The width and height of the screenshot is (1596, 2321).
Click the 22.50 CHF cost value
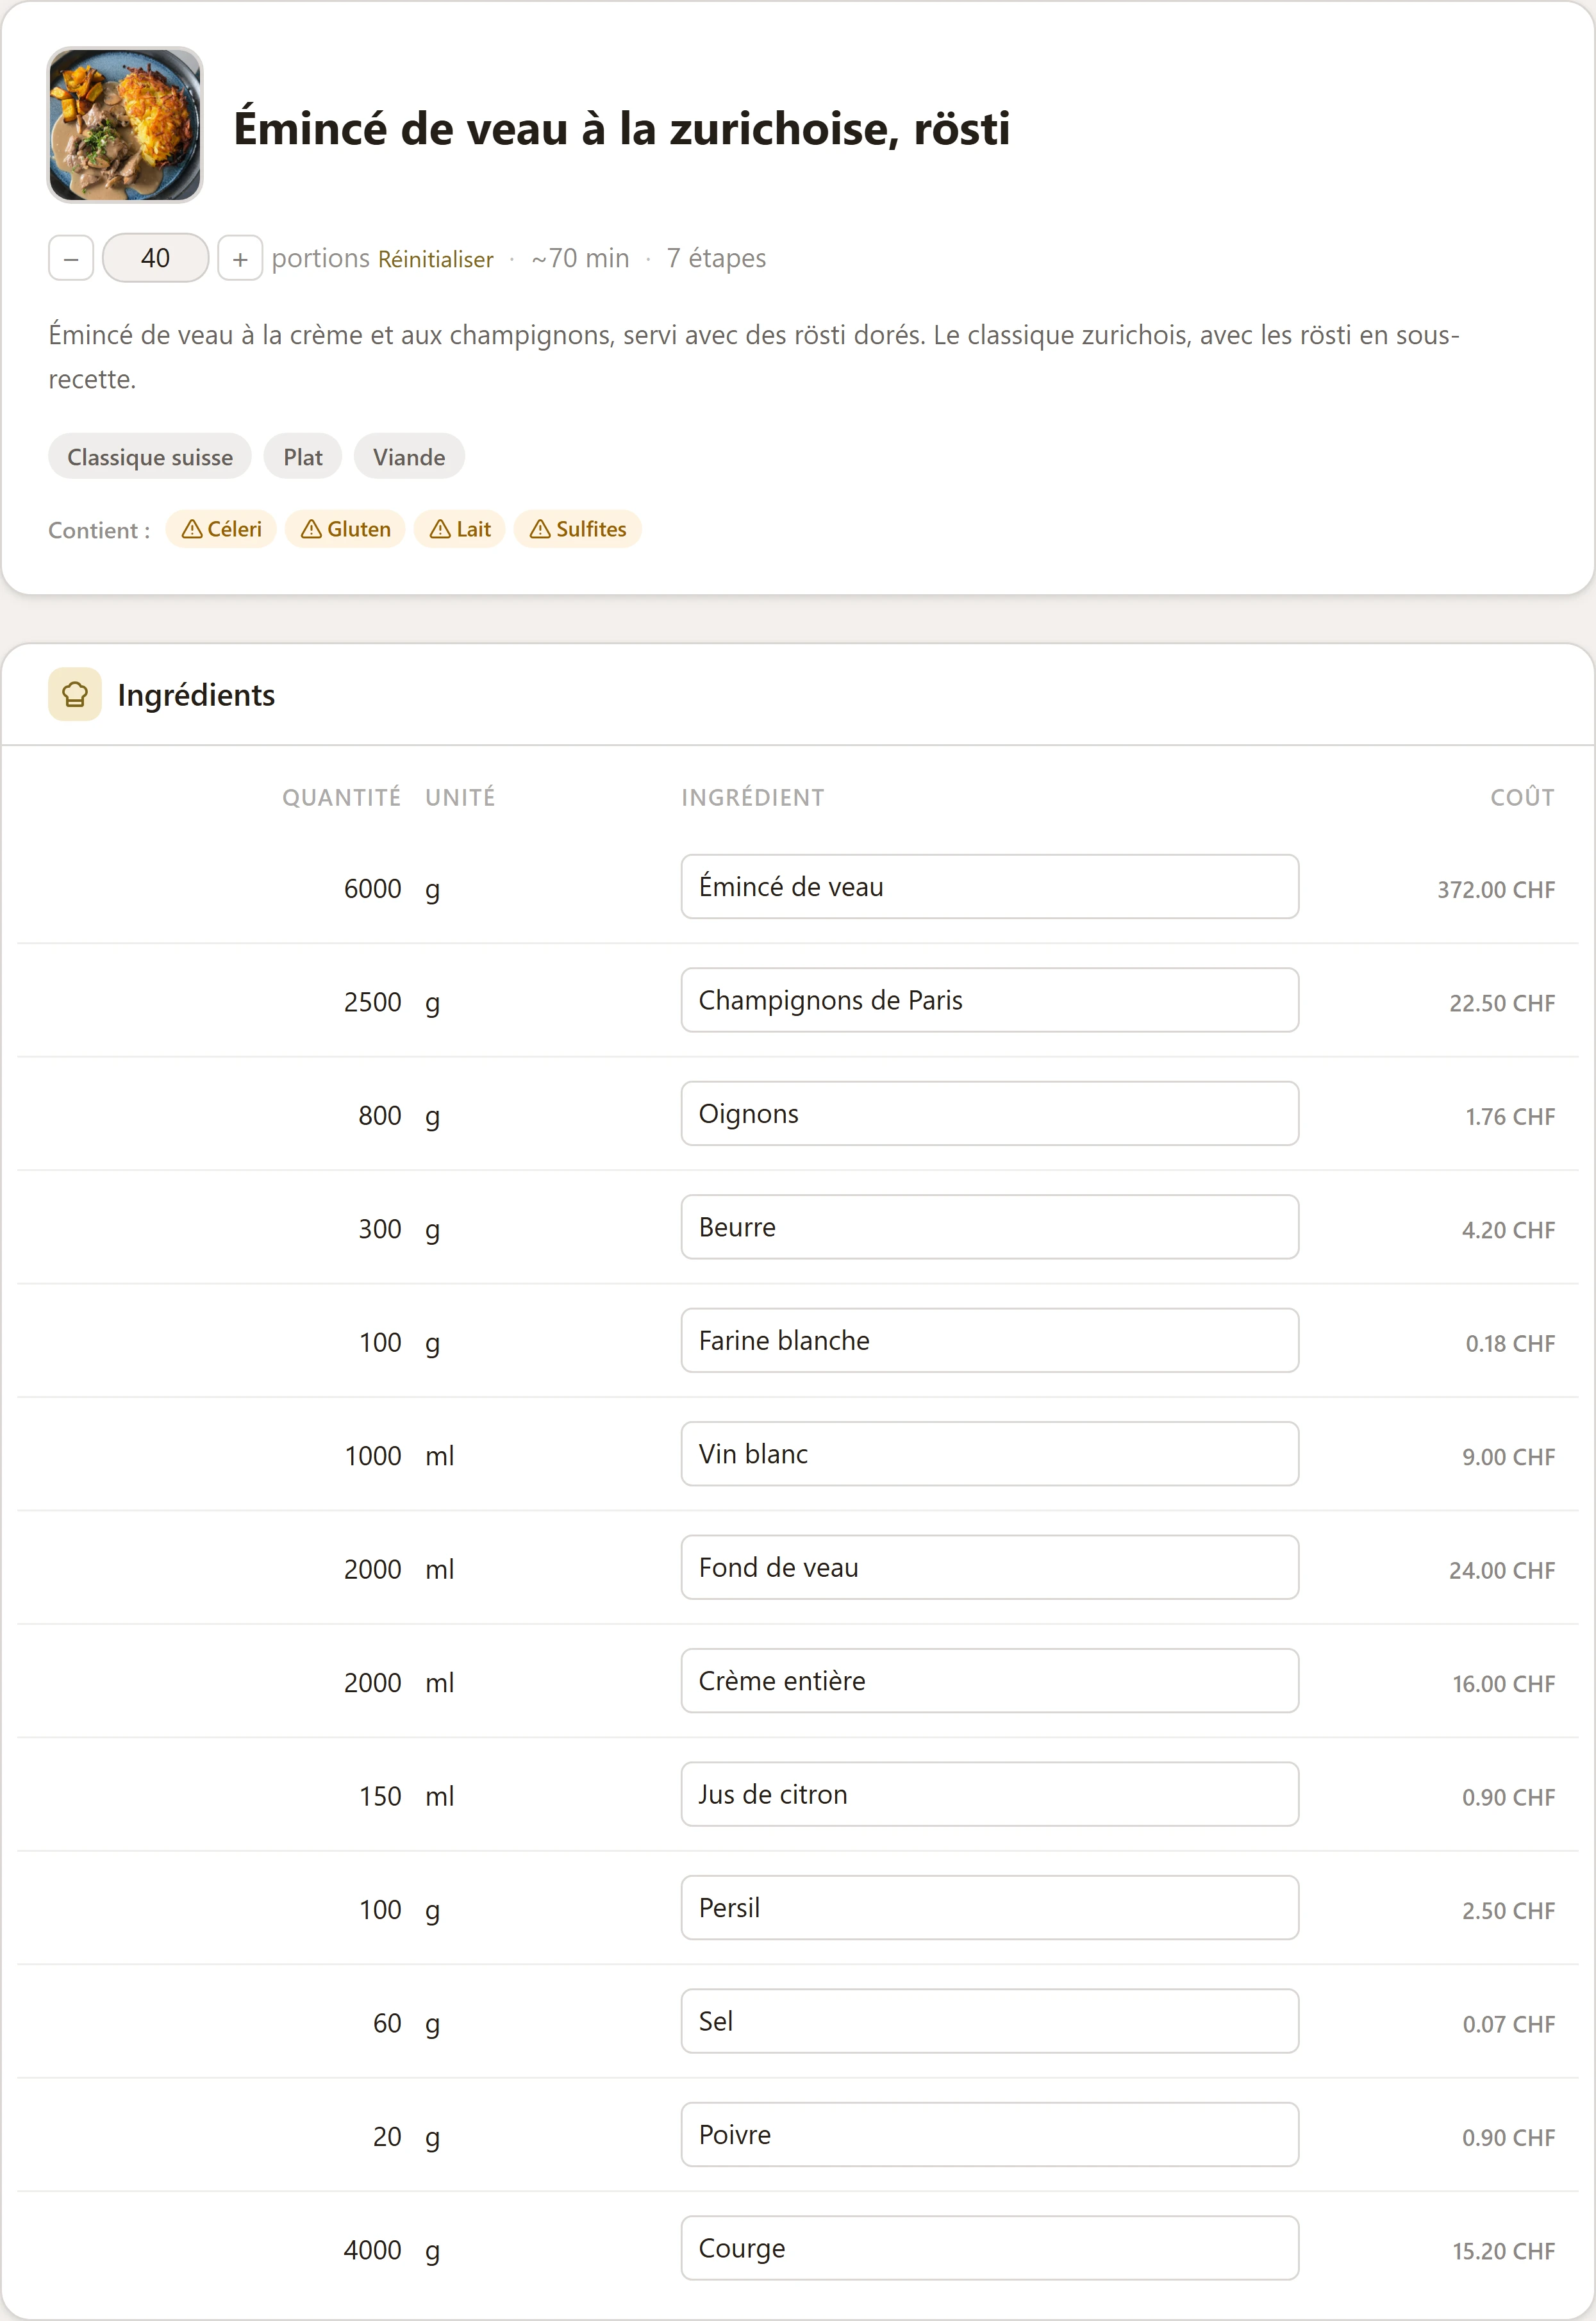point(1502,1003)
